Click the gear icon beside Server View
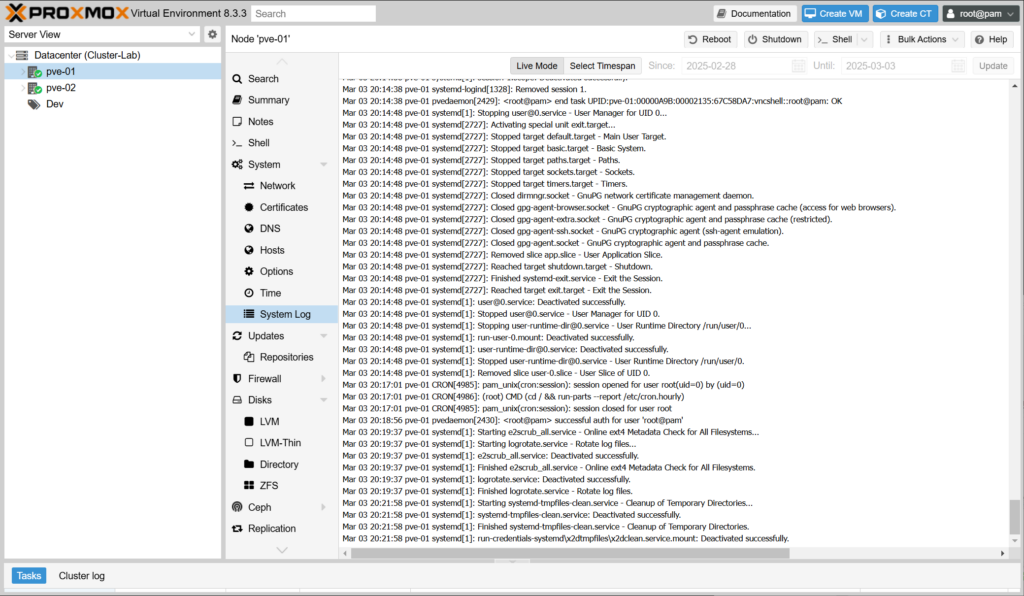The width and height of the screenshot is (1024, 596). pyautogui.click(x=212, y=34)
